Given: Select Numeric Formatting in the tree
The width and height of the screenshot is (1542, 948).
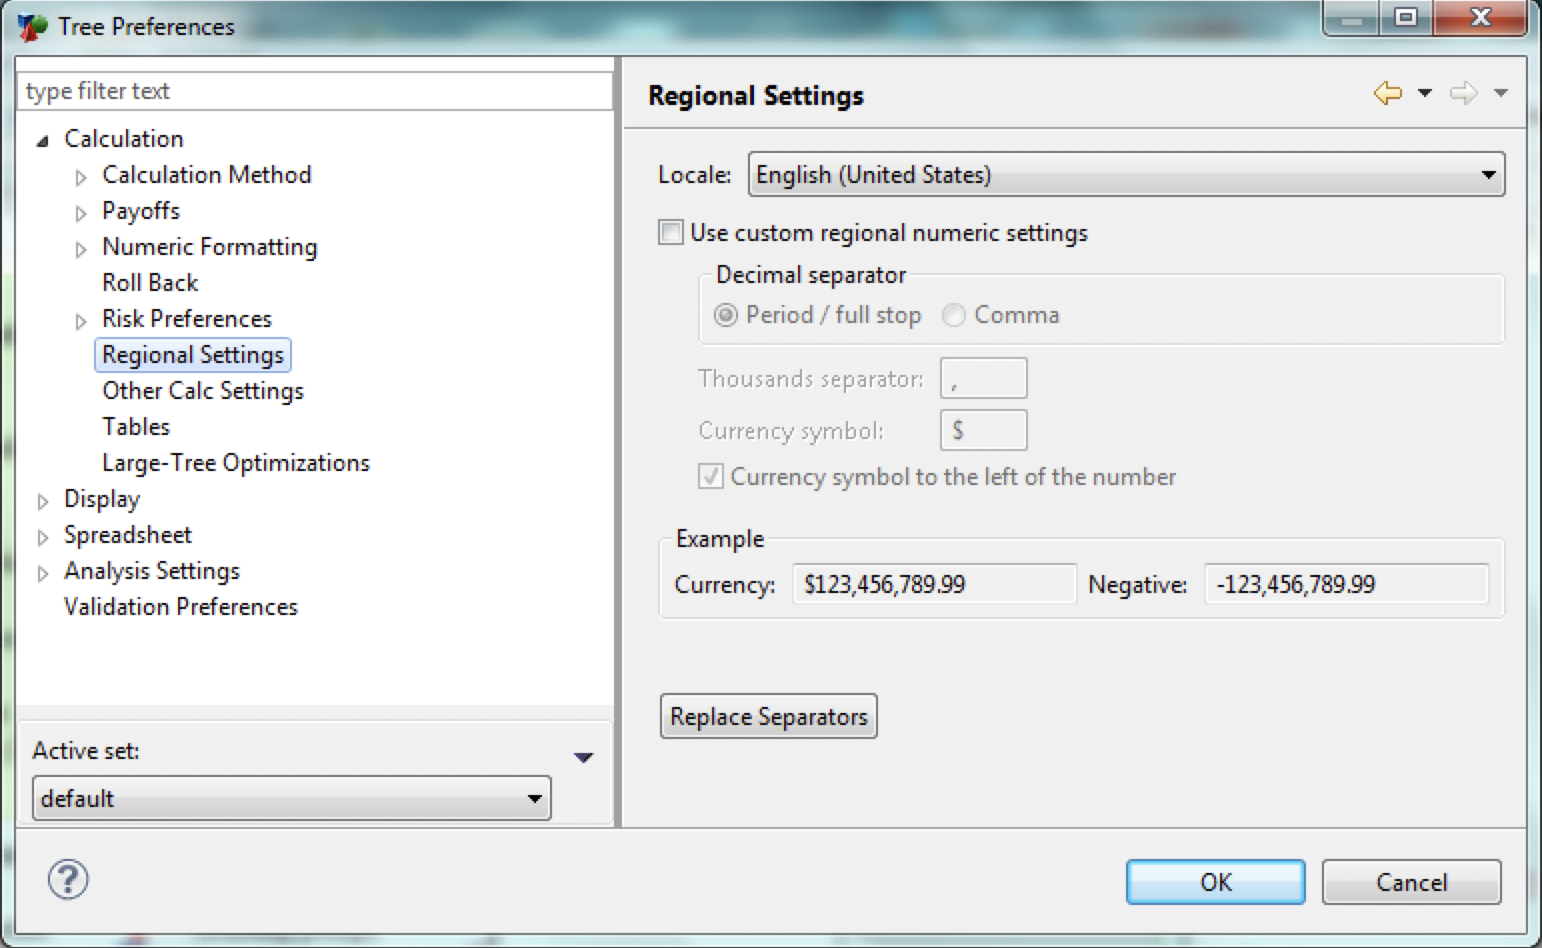Looking at the screenshot, I should coord(209,247).
